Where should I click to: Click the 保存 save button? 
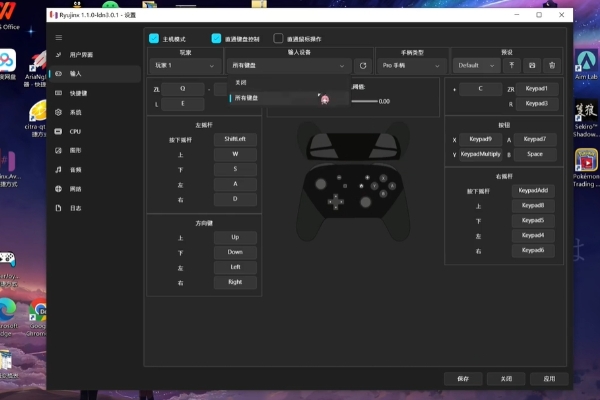[462, 379]
